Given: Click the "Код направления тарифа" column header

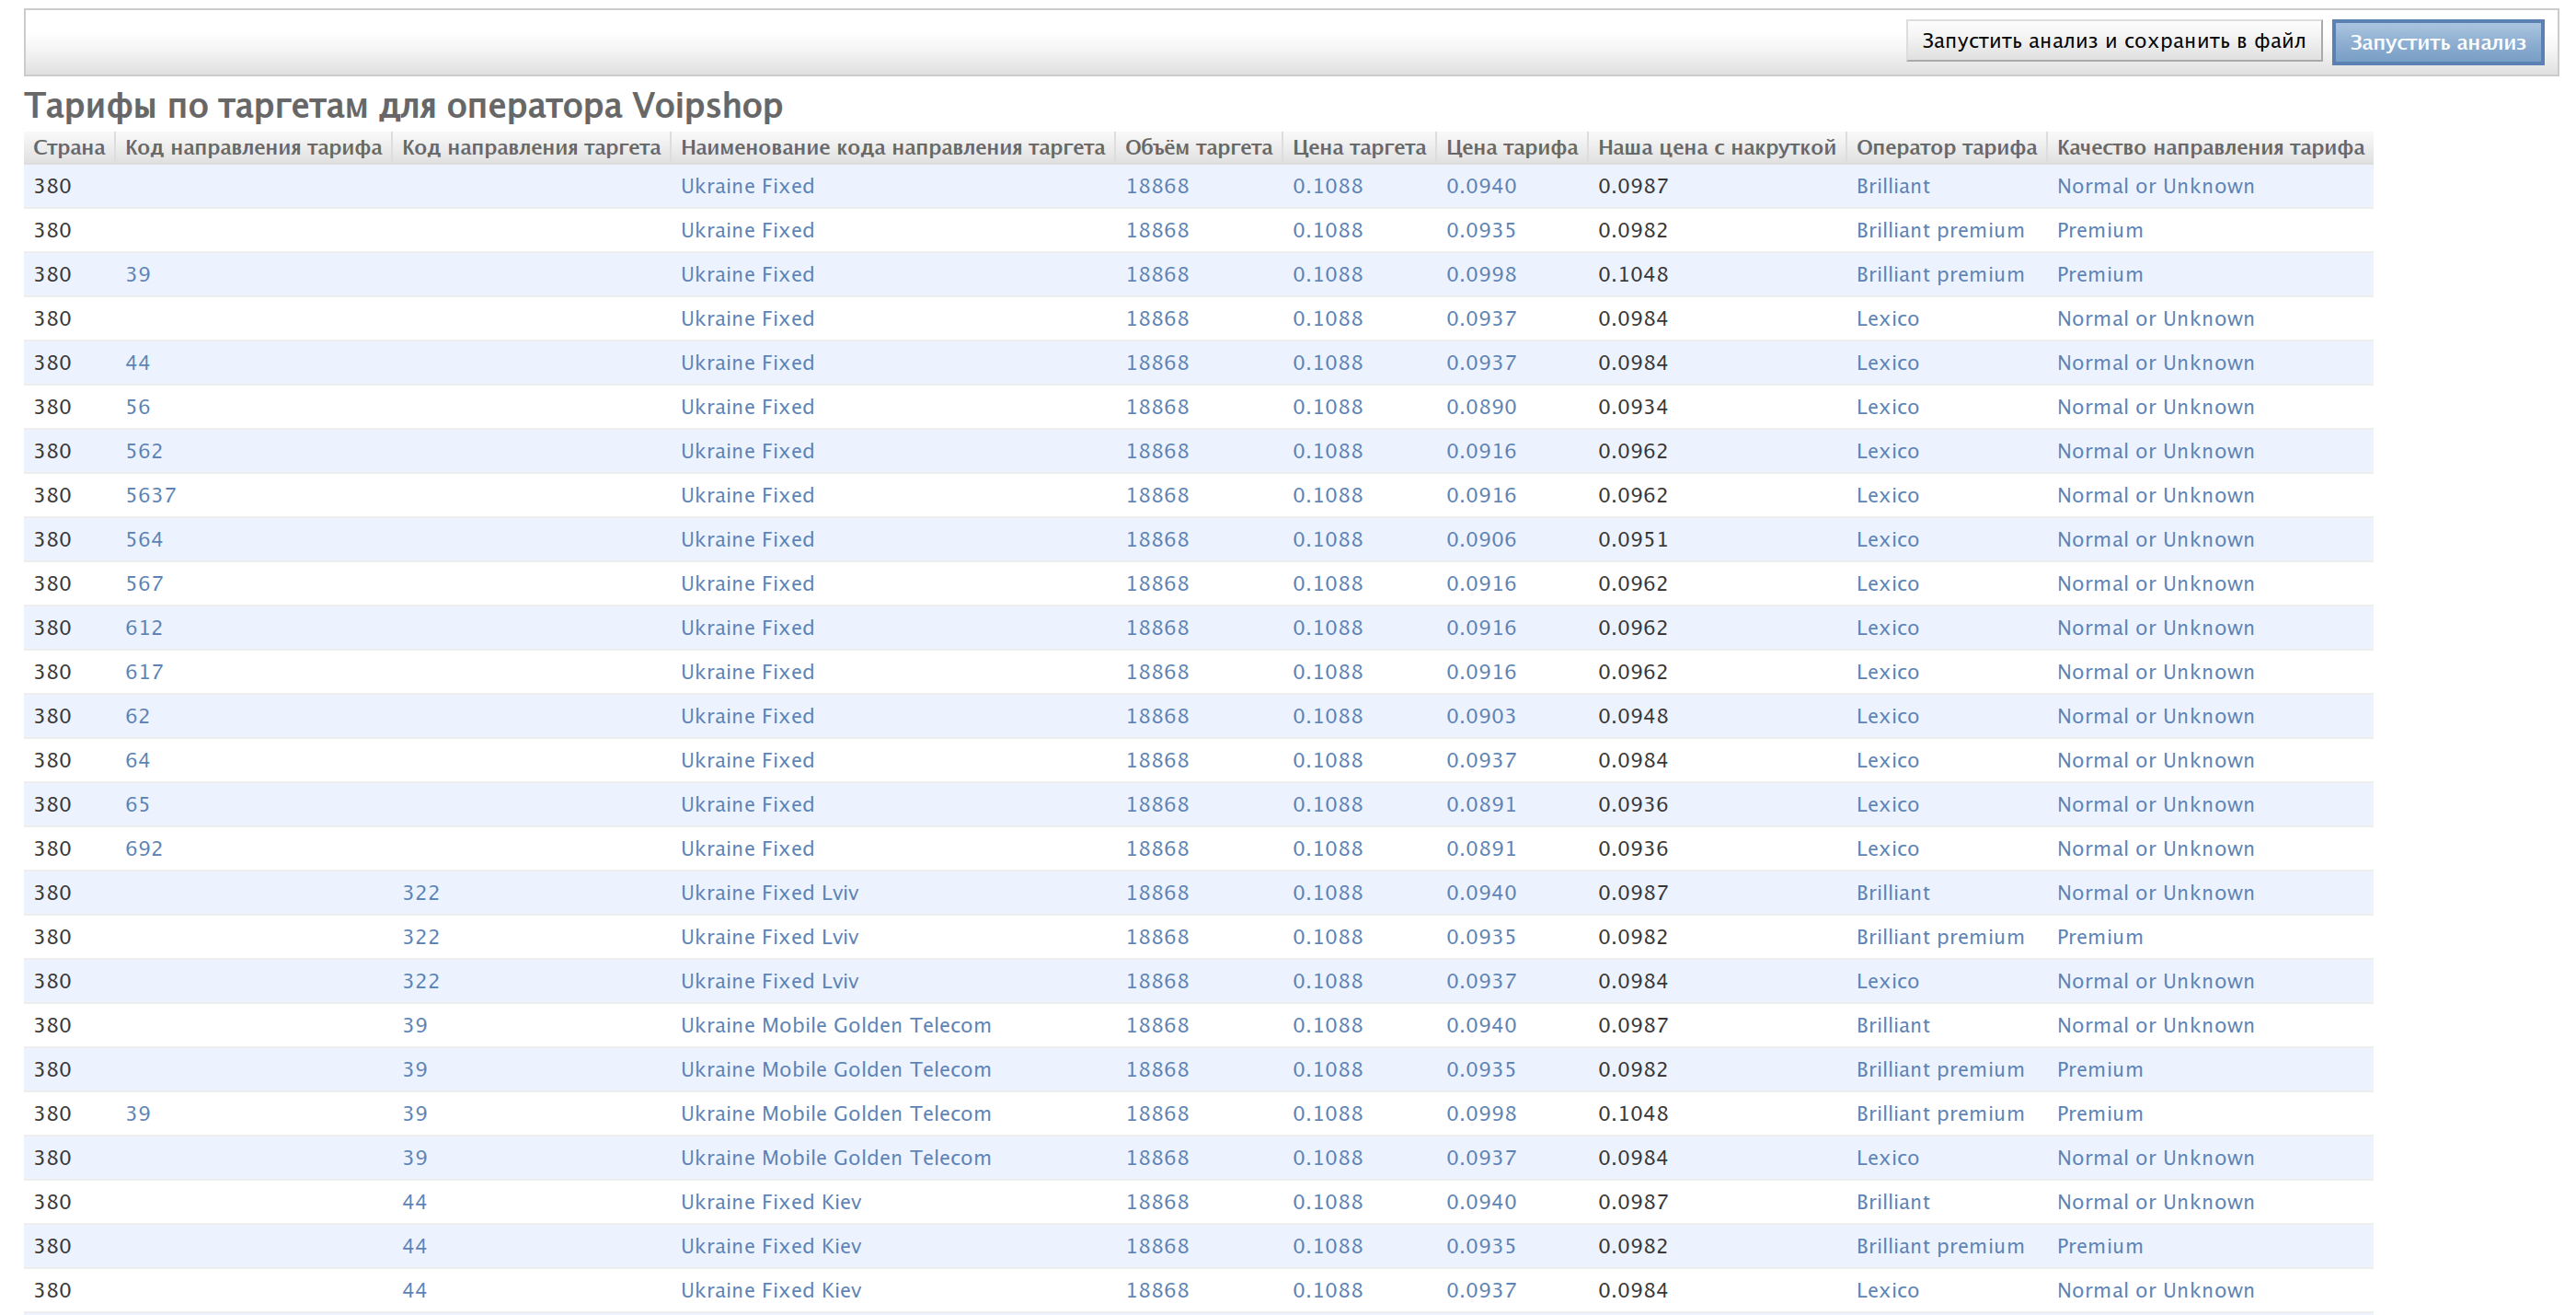Looking at the screenshot, I should (x=253, y=148).
